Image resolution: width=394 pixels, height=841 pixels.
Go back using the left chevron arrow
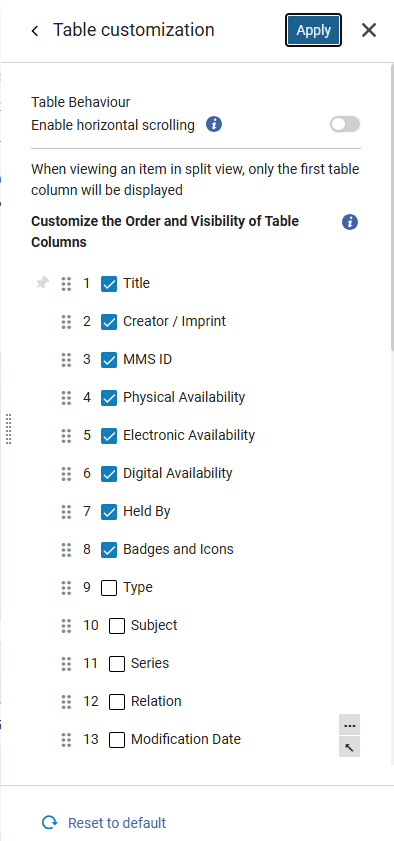[x=35, y=31]
